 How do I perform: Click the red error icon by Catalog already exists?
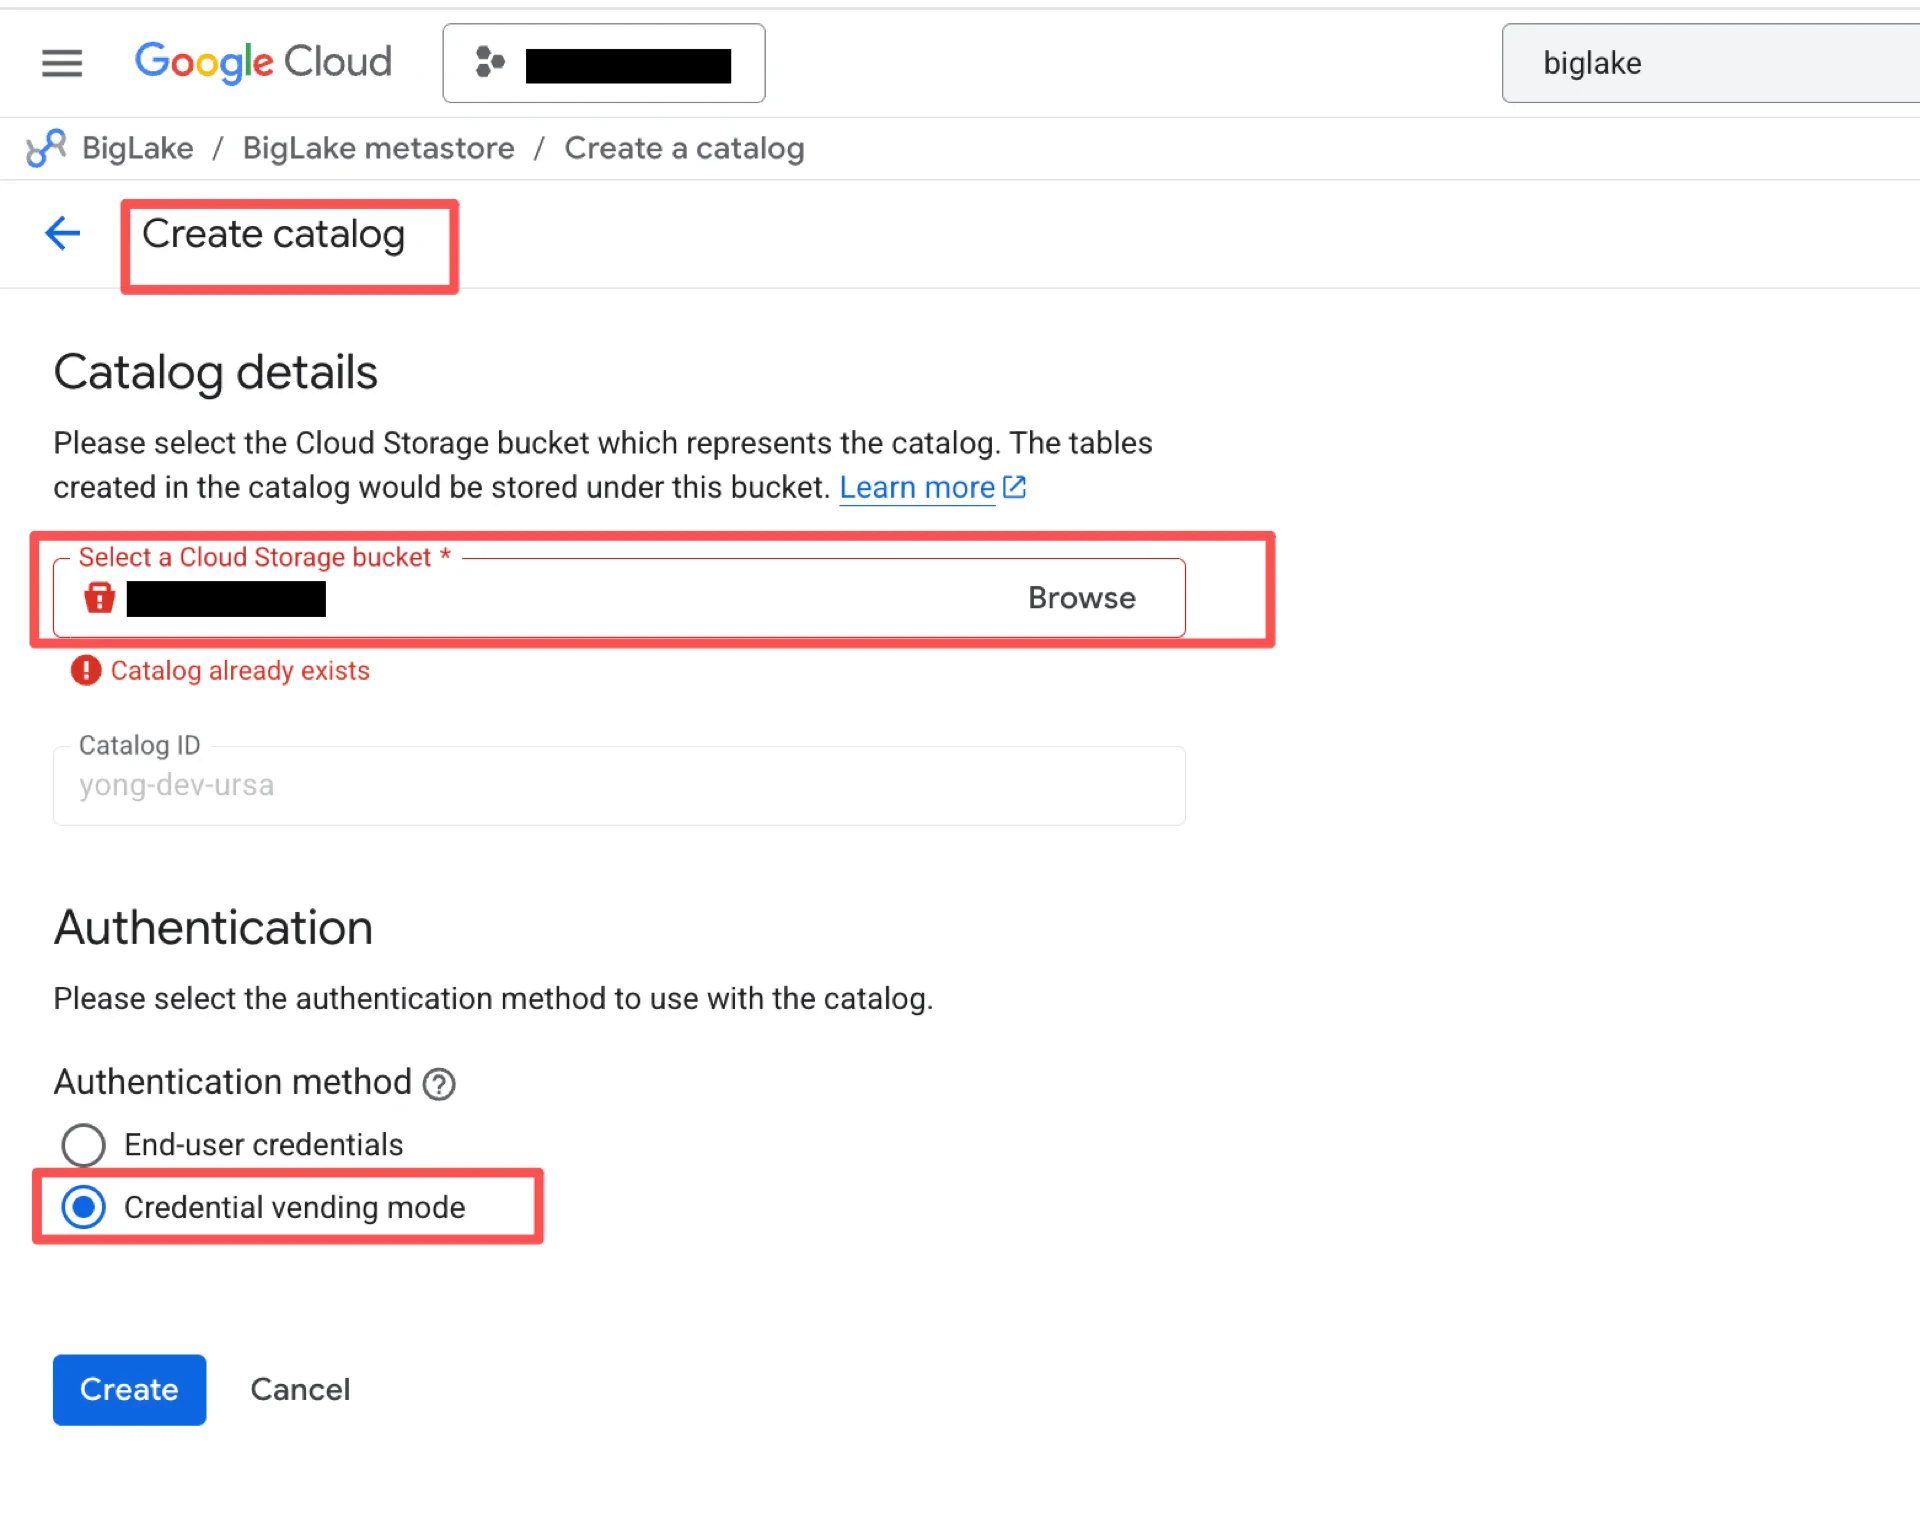(86, 670)
